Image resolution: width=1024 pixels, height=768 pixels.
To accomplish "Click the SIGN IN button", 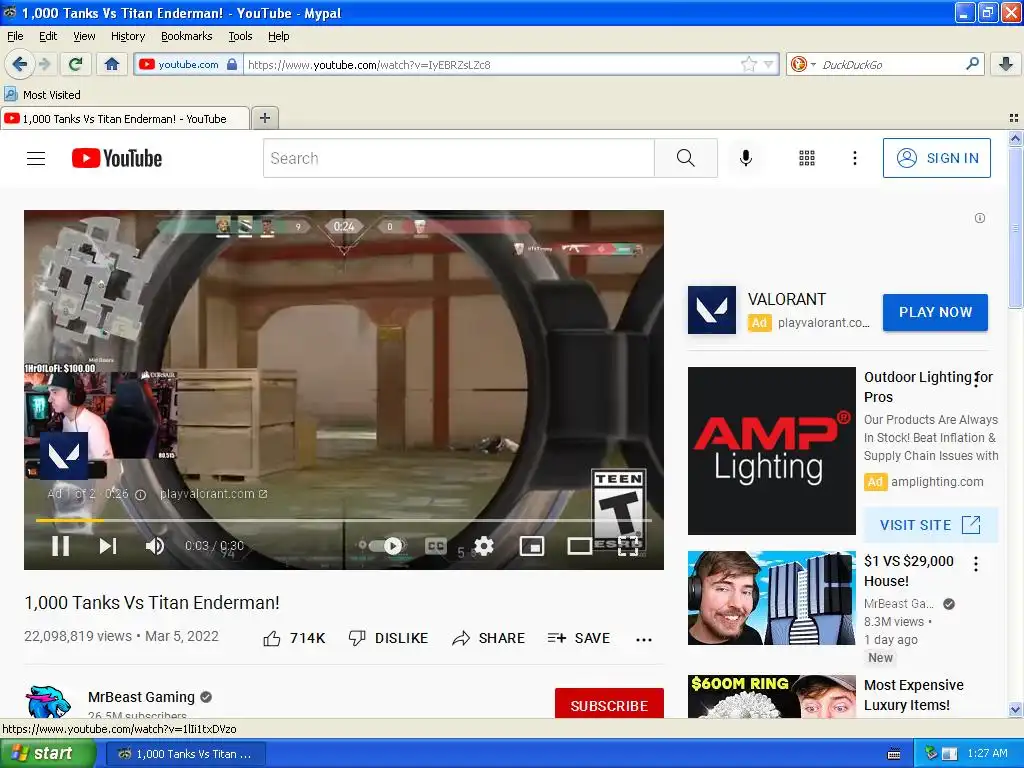I will tap(937, 158).
